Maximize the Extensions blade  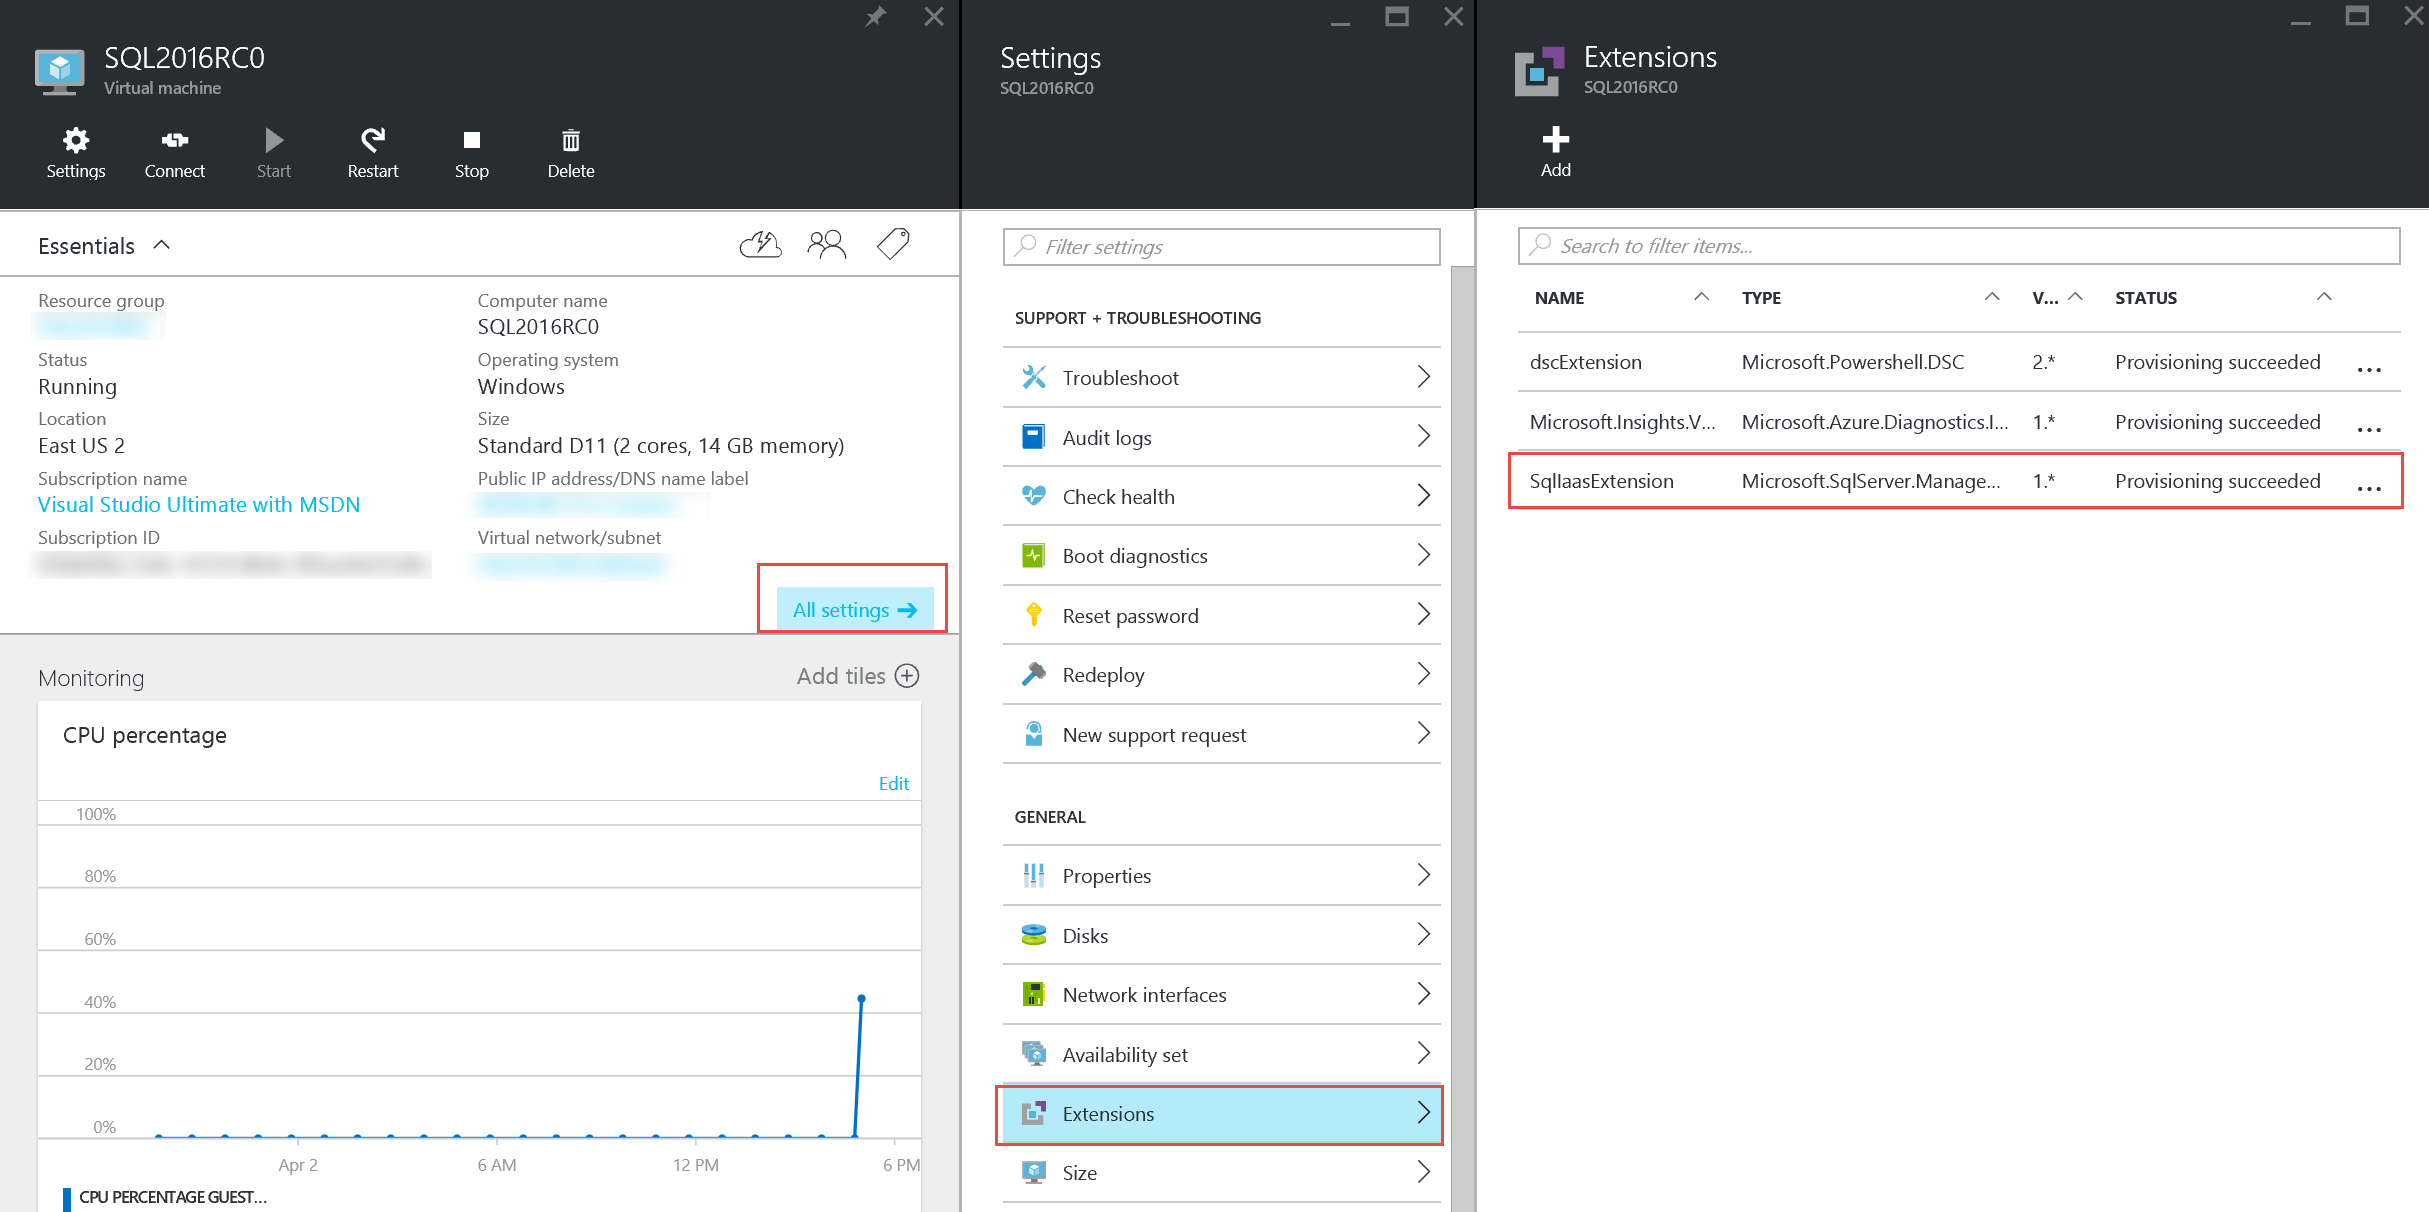pos(2357,16)
